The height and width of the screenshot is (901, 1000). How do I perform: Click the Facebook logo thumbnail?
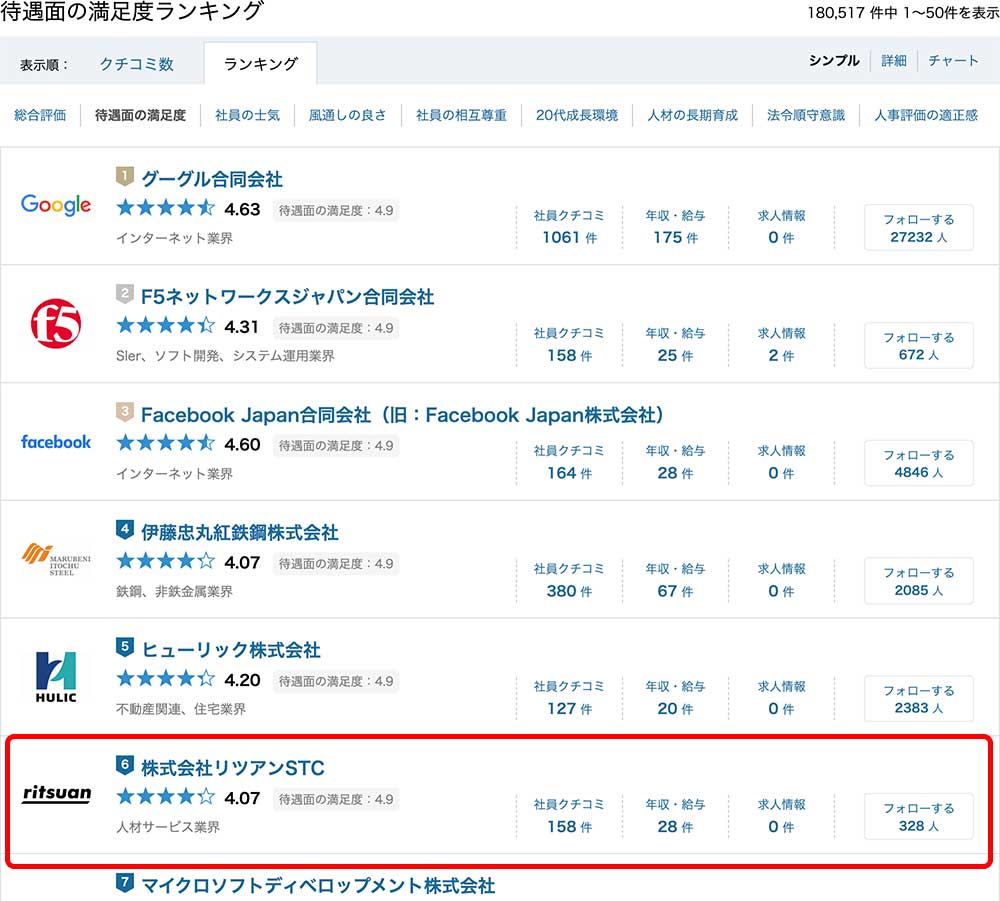point(56,441)
